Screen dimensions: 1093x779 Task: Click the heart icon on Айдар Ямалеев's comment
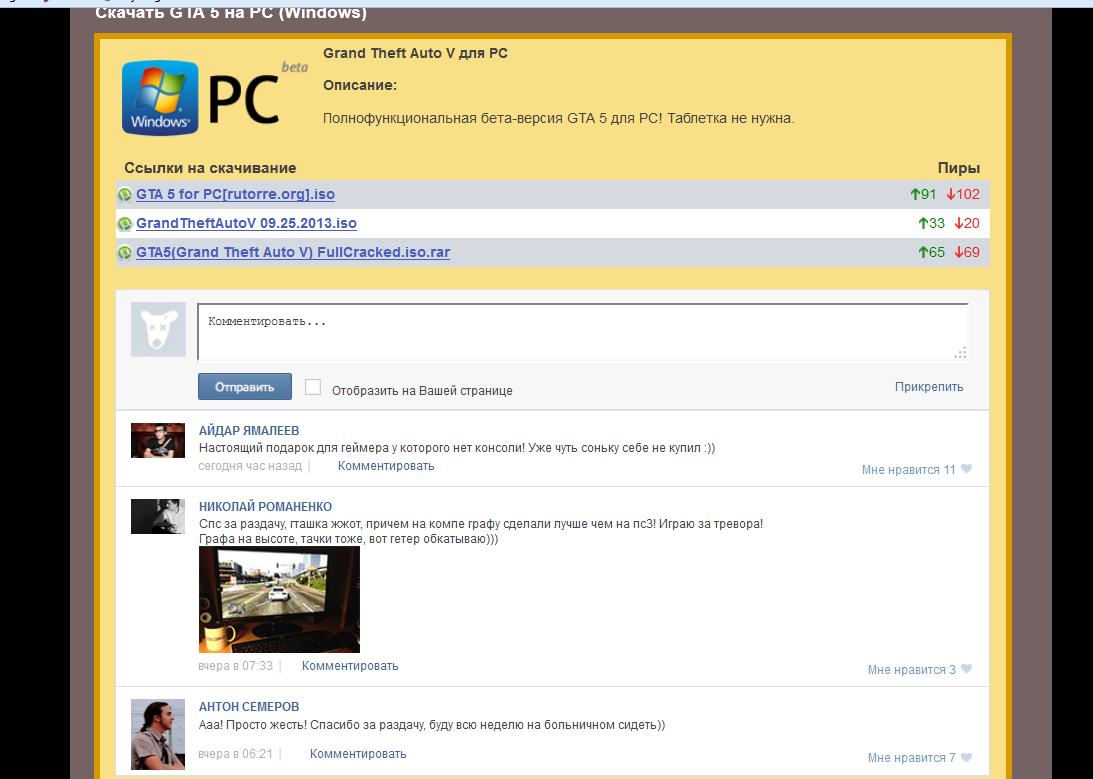pyautogui.click(x=966, y=469)
